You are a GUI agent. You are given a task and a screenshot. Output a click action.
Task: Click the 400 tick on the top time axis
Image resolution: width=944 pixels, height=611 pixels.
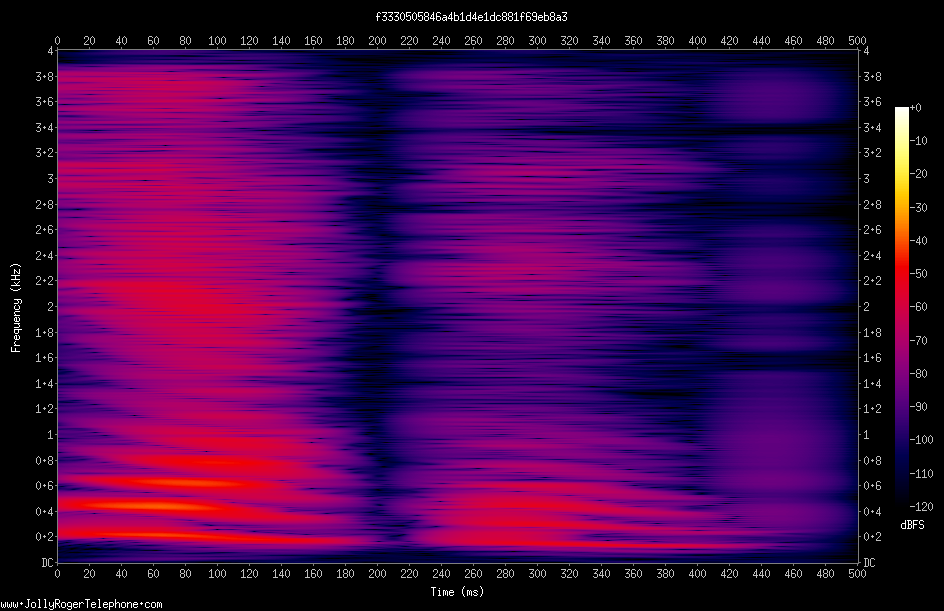[697, 41]
